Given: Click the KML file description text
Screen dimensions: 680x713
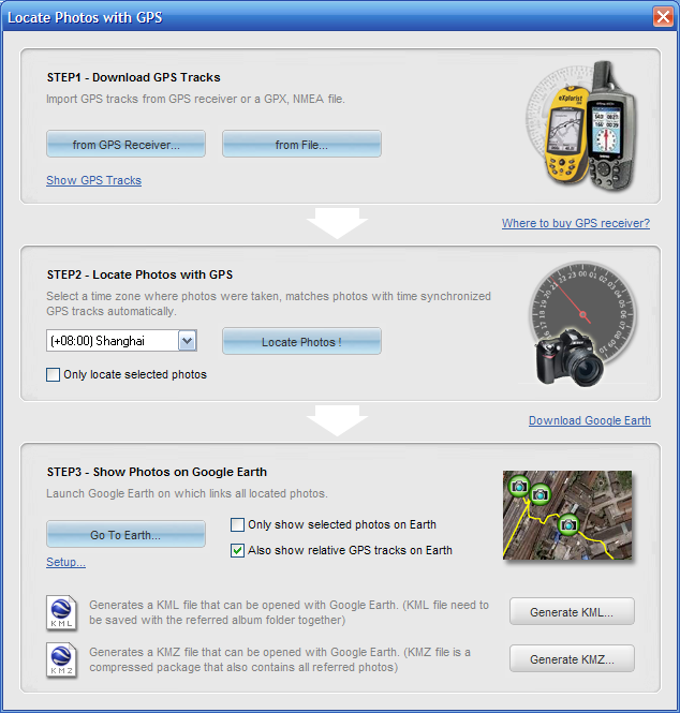Looking at the screenshot, I should [289, 613].
